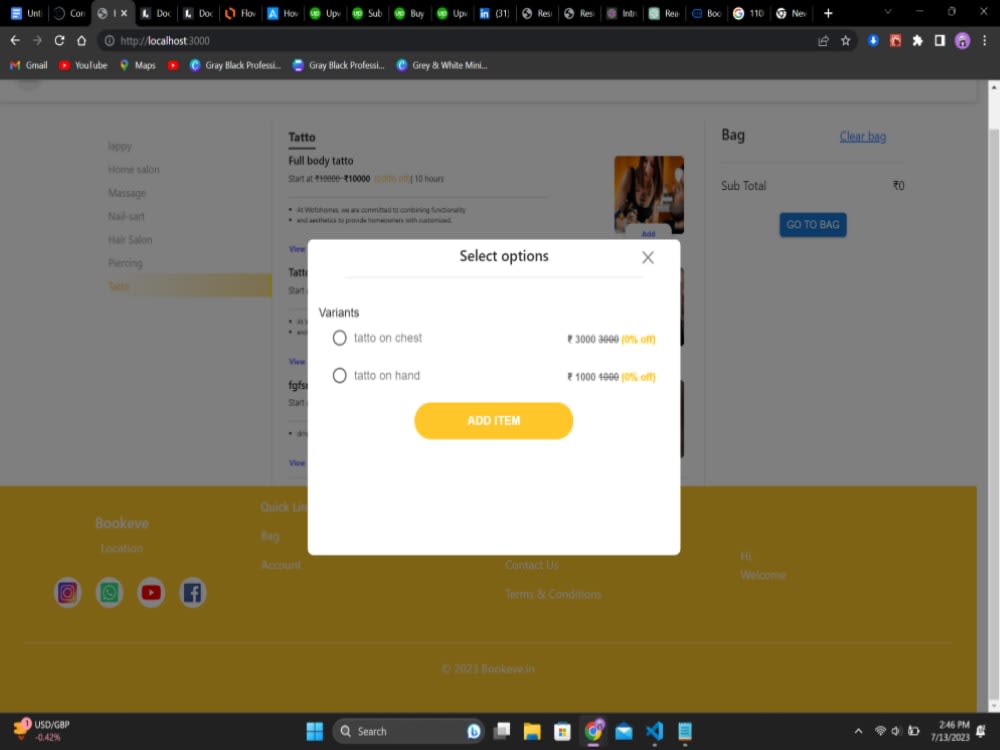This screenshot has height=750, width=1000.
Task: Open the extensions puzzle icon
Action: click(x=918, y=41)
